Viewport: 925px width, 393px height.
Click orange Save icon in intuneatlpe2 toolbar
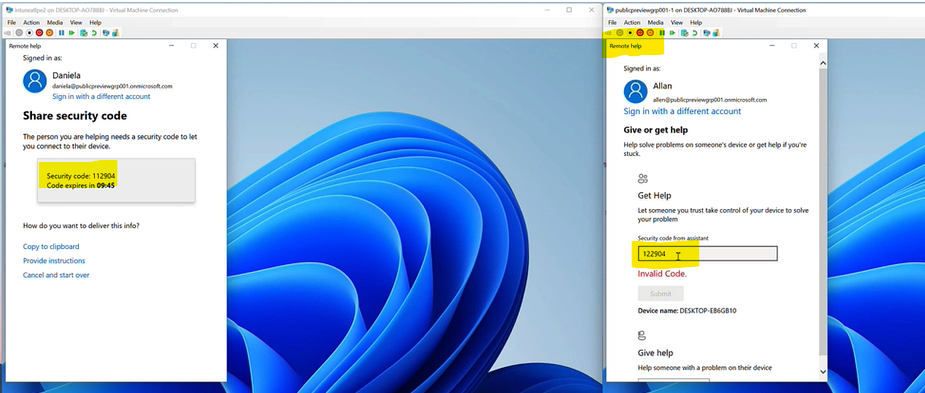coord(50,33)
